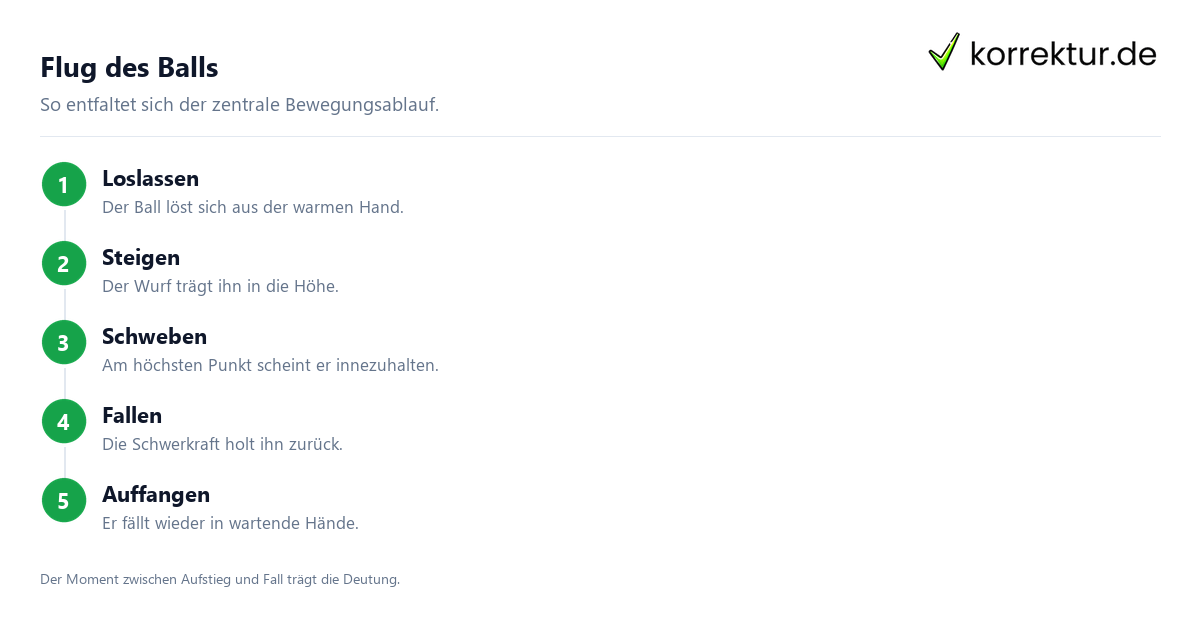Click description "Der Wurf trägt ihn"
Image resolution: width=1200 pixels, height=630 pixels.
(x=220, y=287)
